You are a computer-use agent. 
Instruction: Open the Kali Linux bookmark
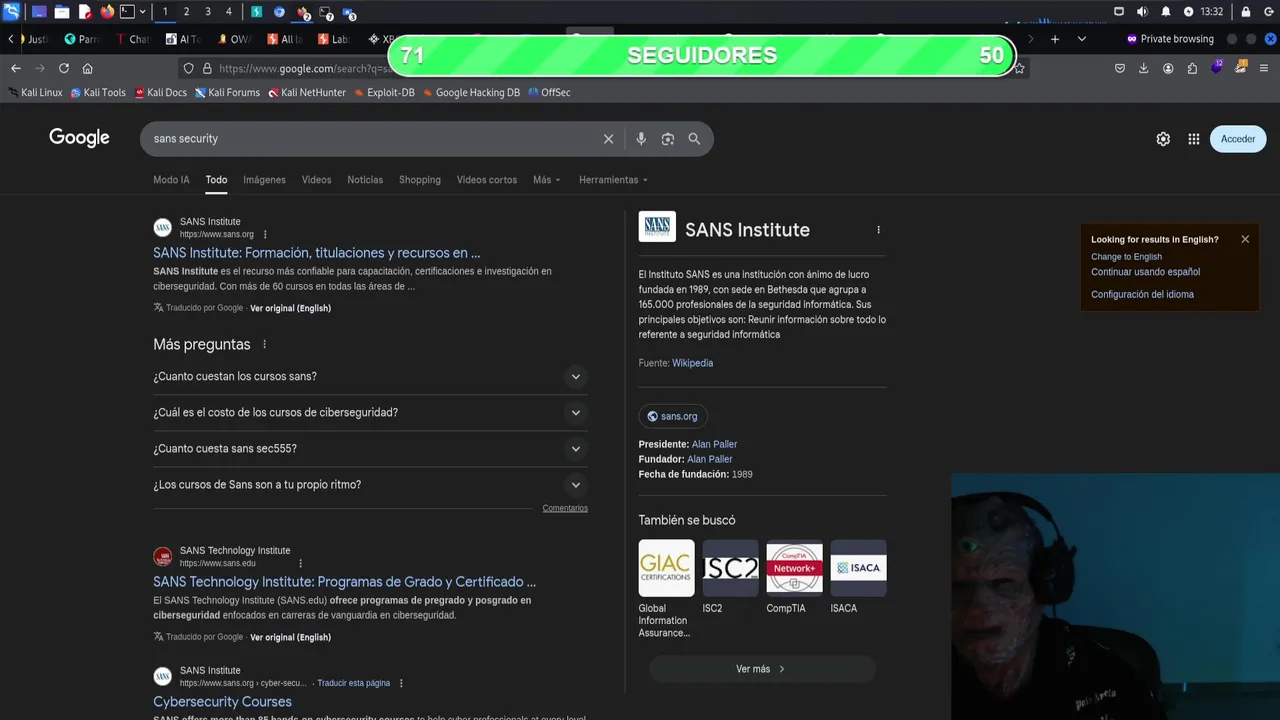point(35,92)
